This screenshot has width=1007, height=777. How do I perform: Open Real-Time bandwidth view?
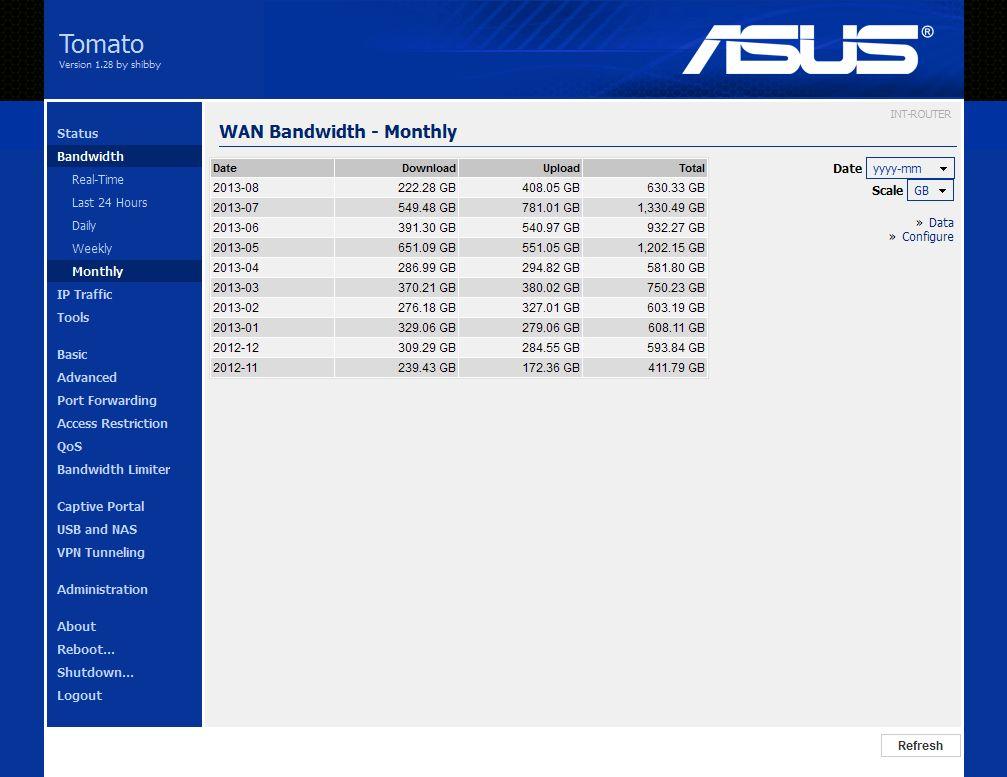point(98,180)
